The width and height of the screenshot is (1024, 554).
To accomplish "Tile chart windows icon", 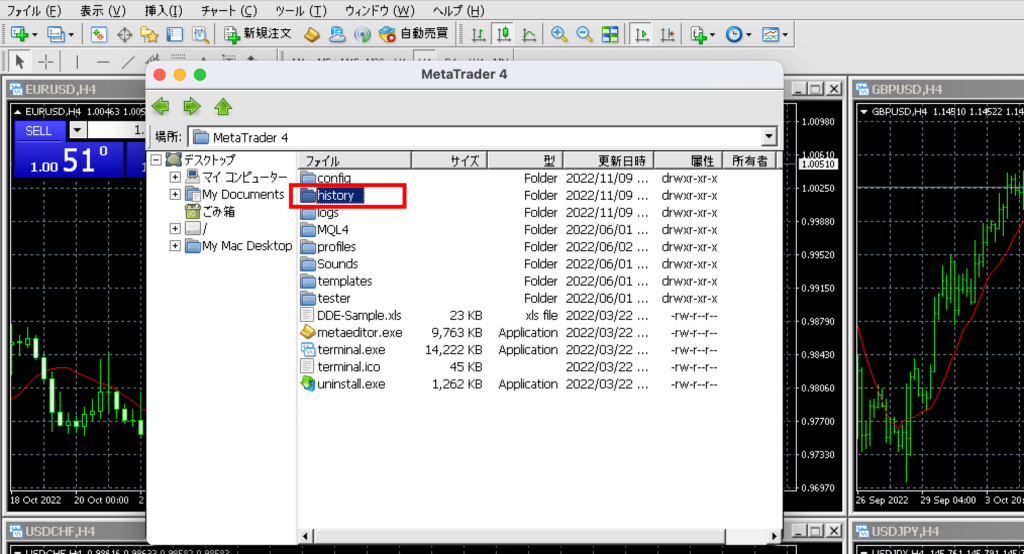I will (x=610, y=34).
